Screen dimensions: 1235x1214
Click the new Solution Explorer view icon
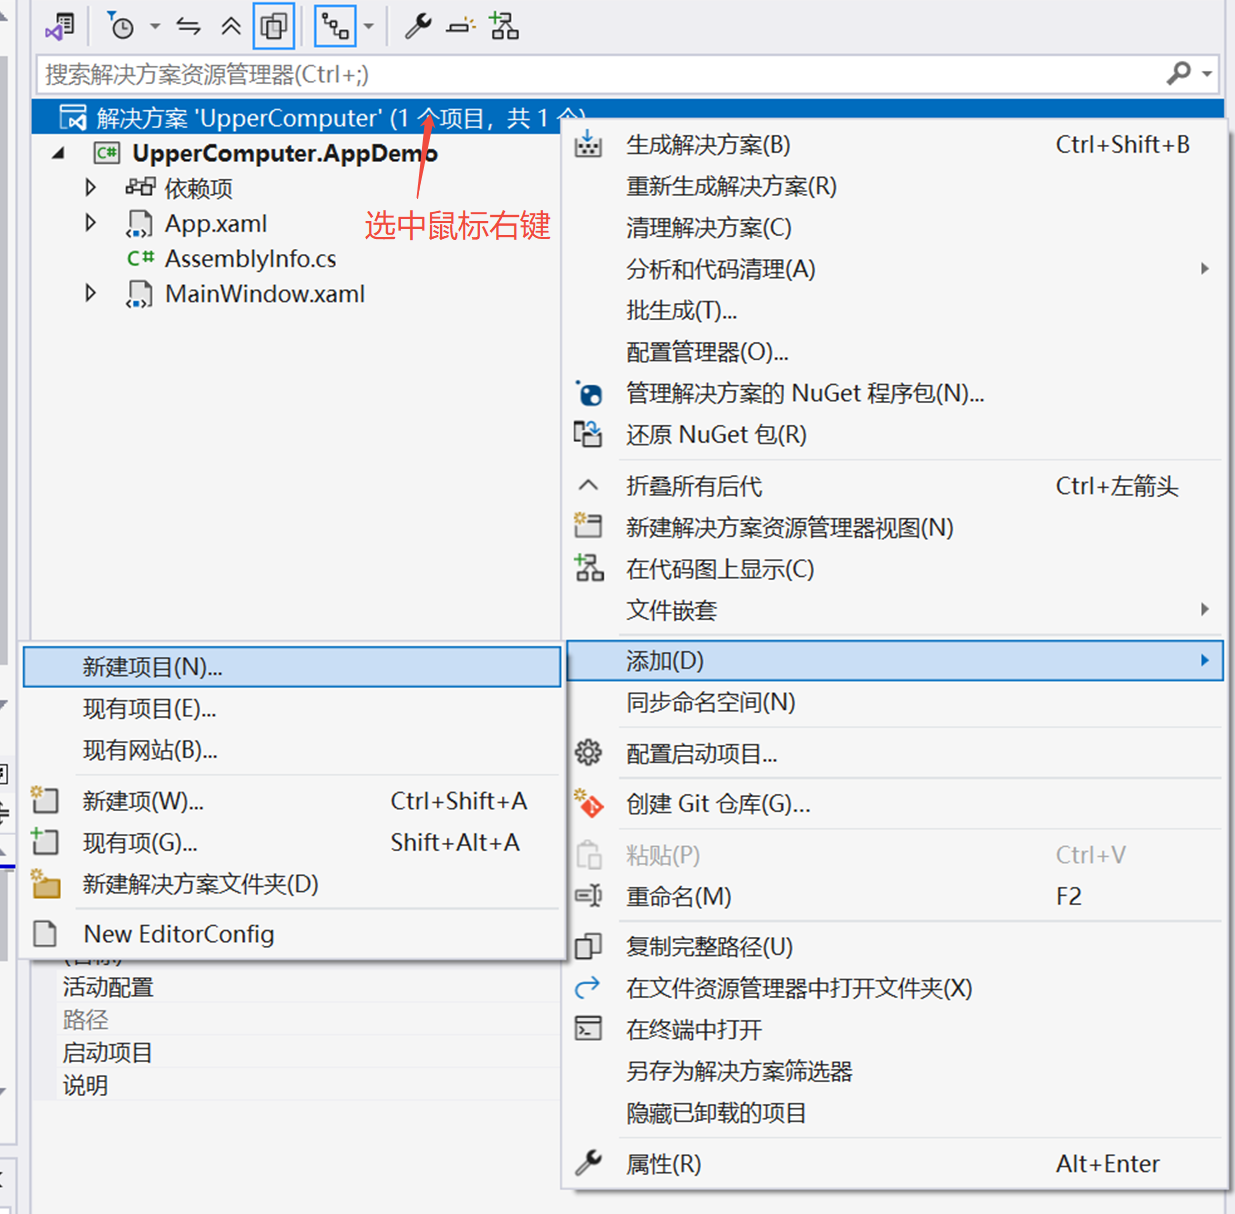coord(588,526)
